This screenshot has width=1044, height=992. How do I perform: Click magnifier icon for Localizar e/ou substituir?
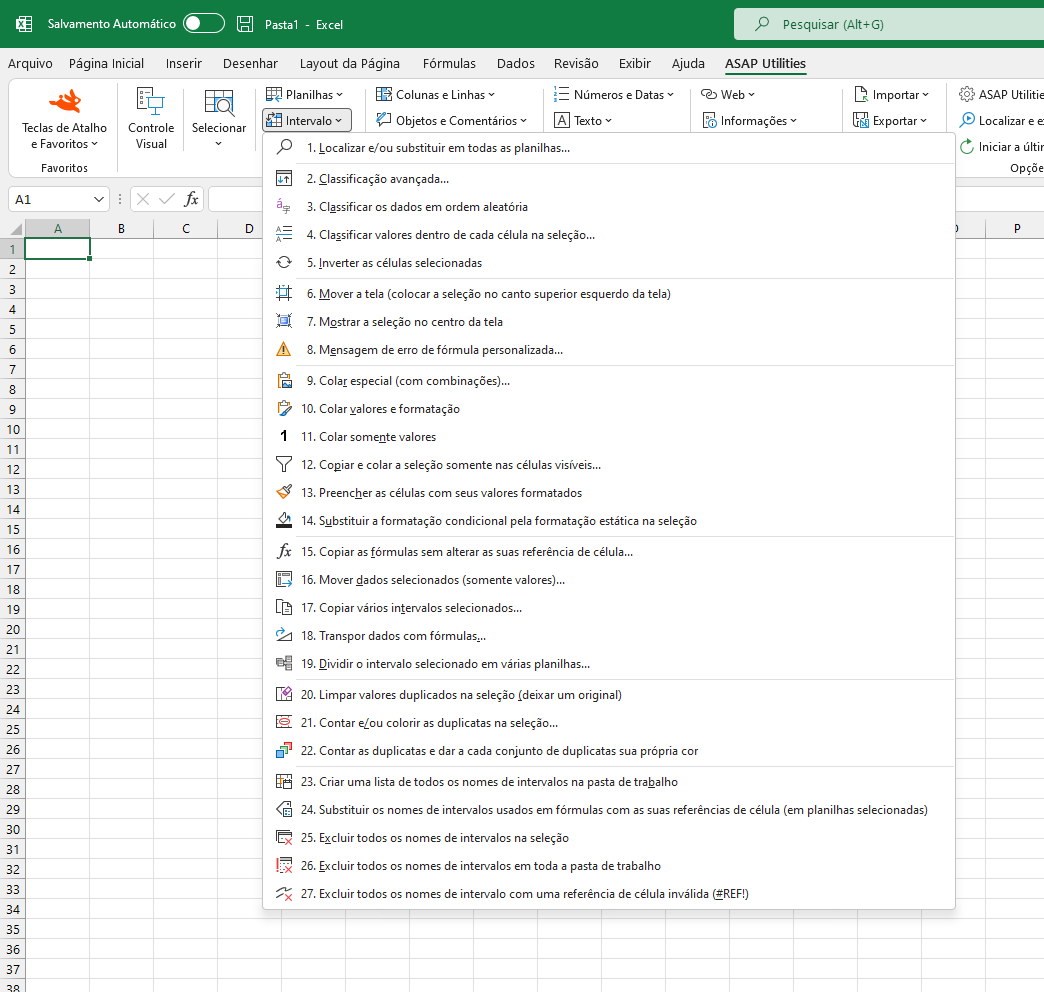(x=284, y=146)
